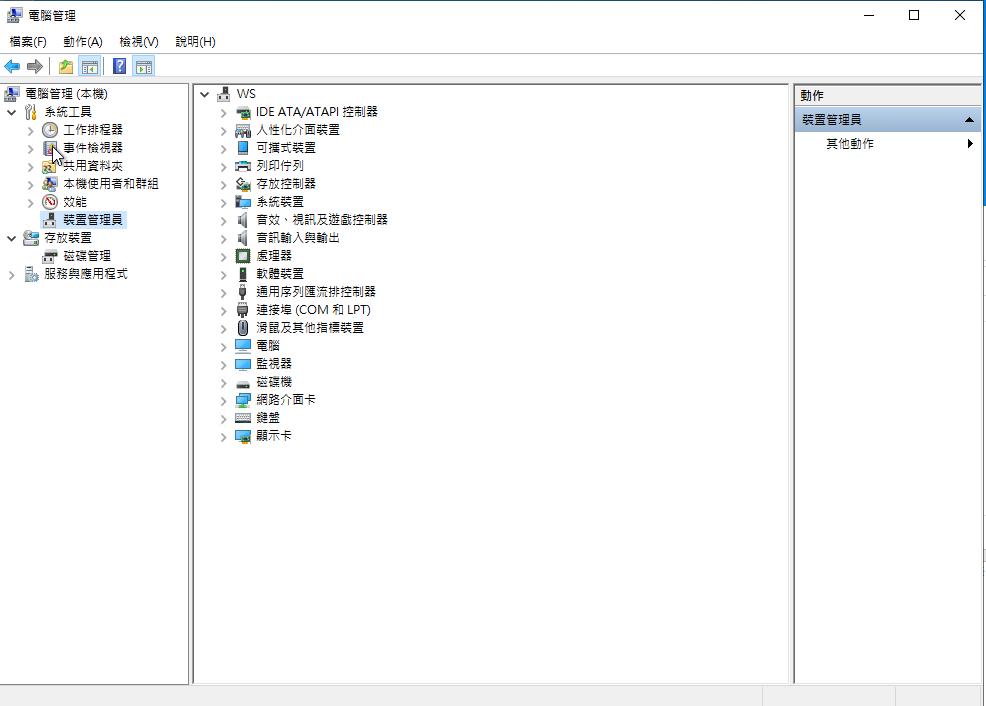
Task: Click the 列印佇列 printer icon
Action: [x=242, y=166]
